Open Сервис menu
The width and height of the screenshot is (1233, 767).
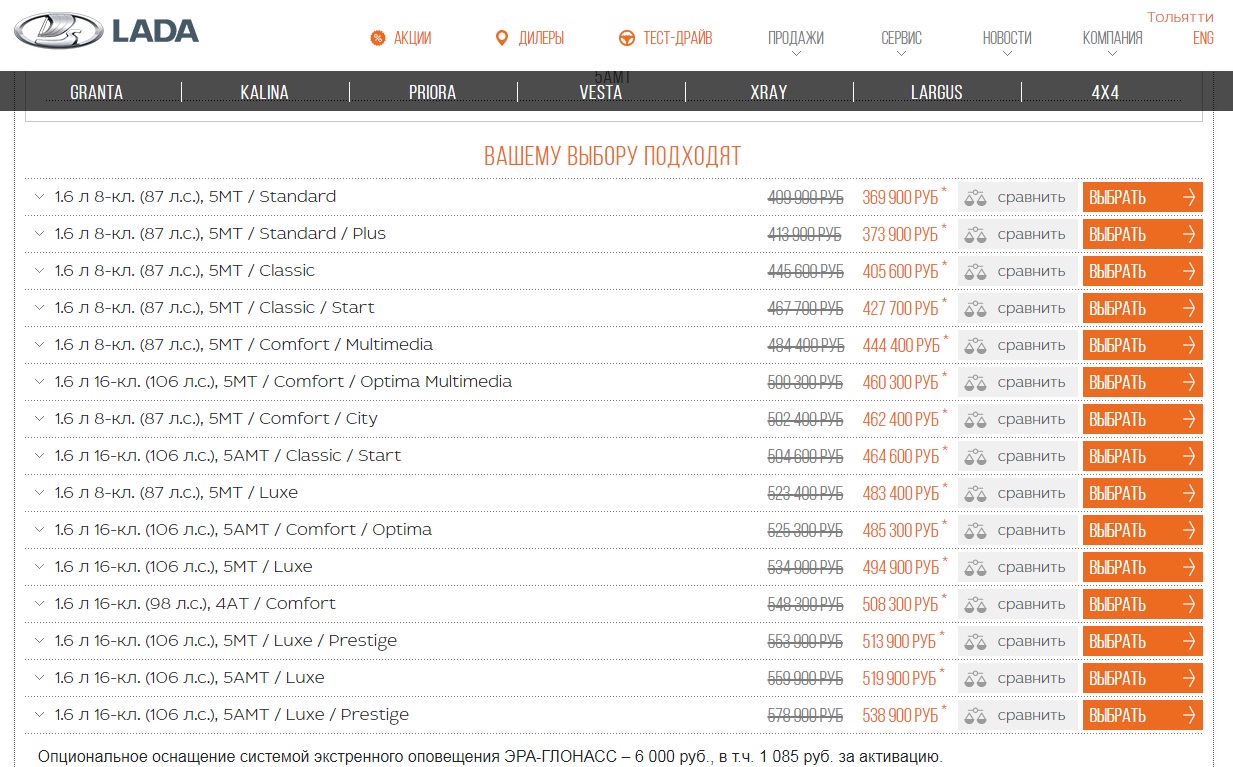coord(902,38)
